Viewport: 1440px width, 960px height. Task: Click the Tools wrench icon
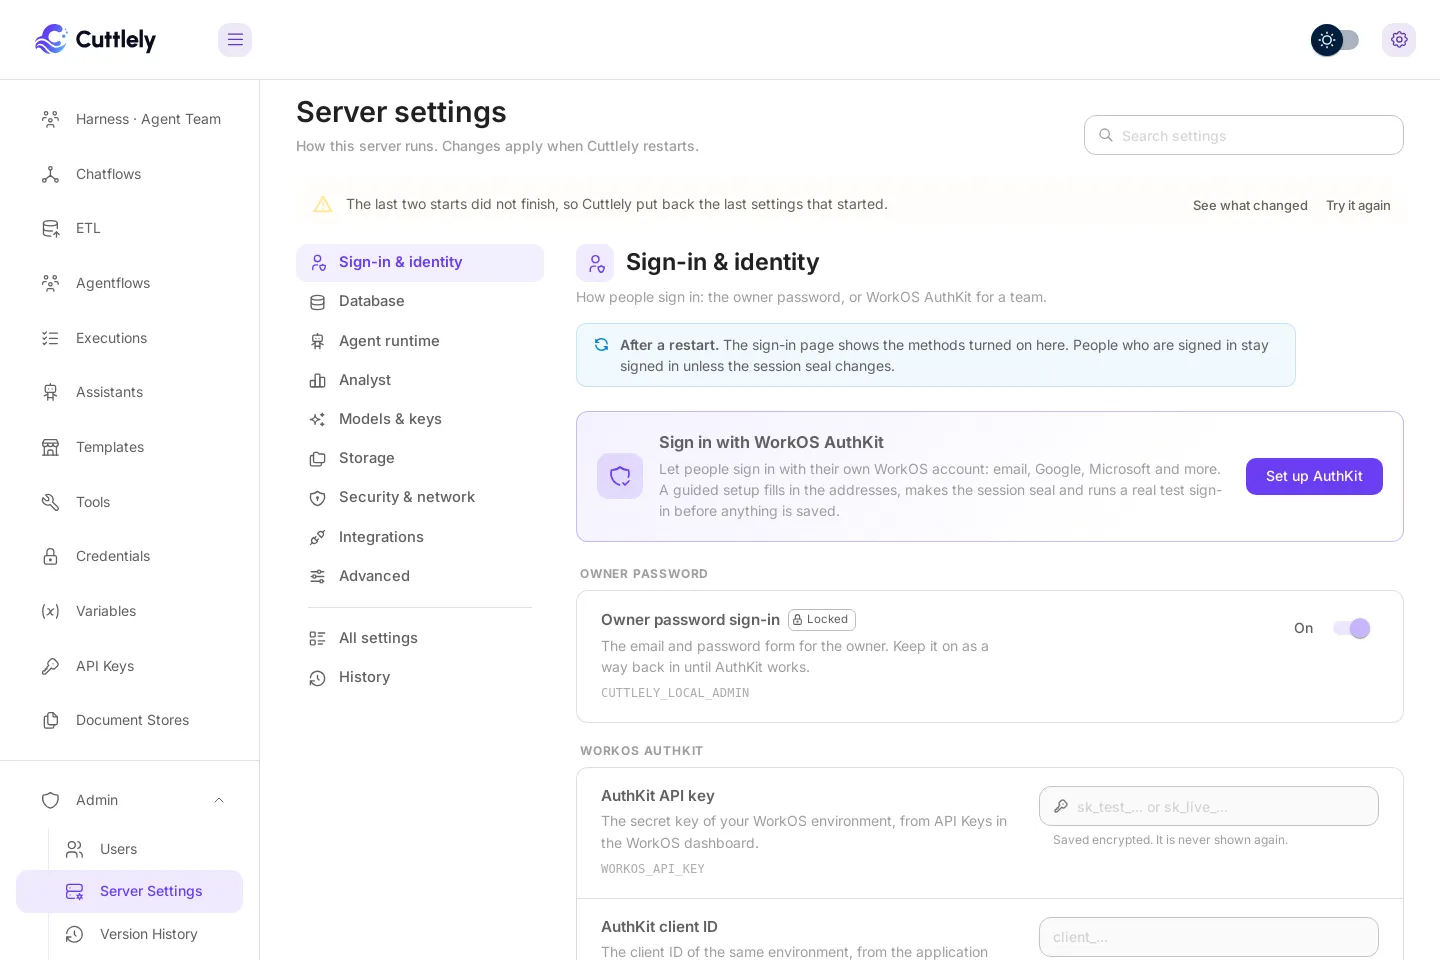click(x=50, y=502)
